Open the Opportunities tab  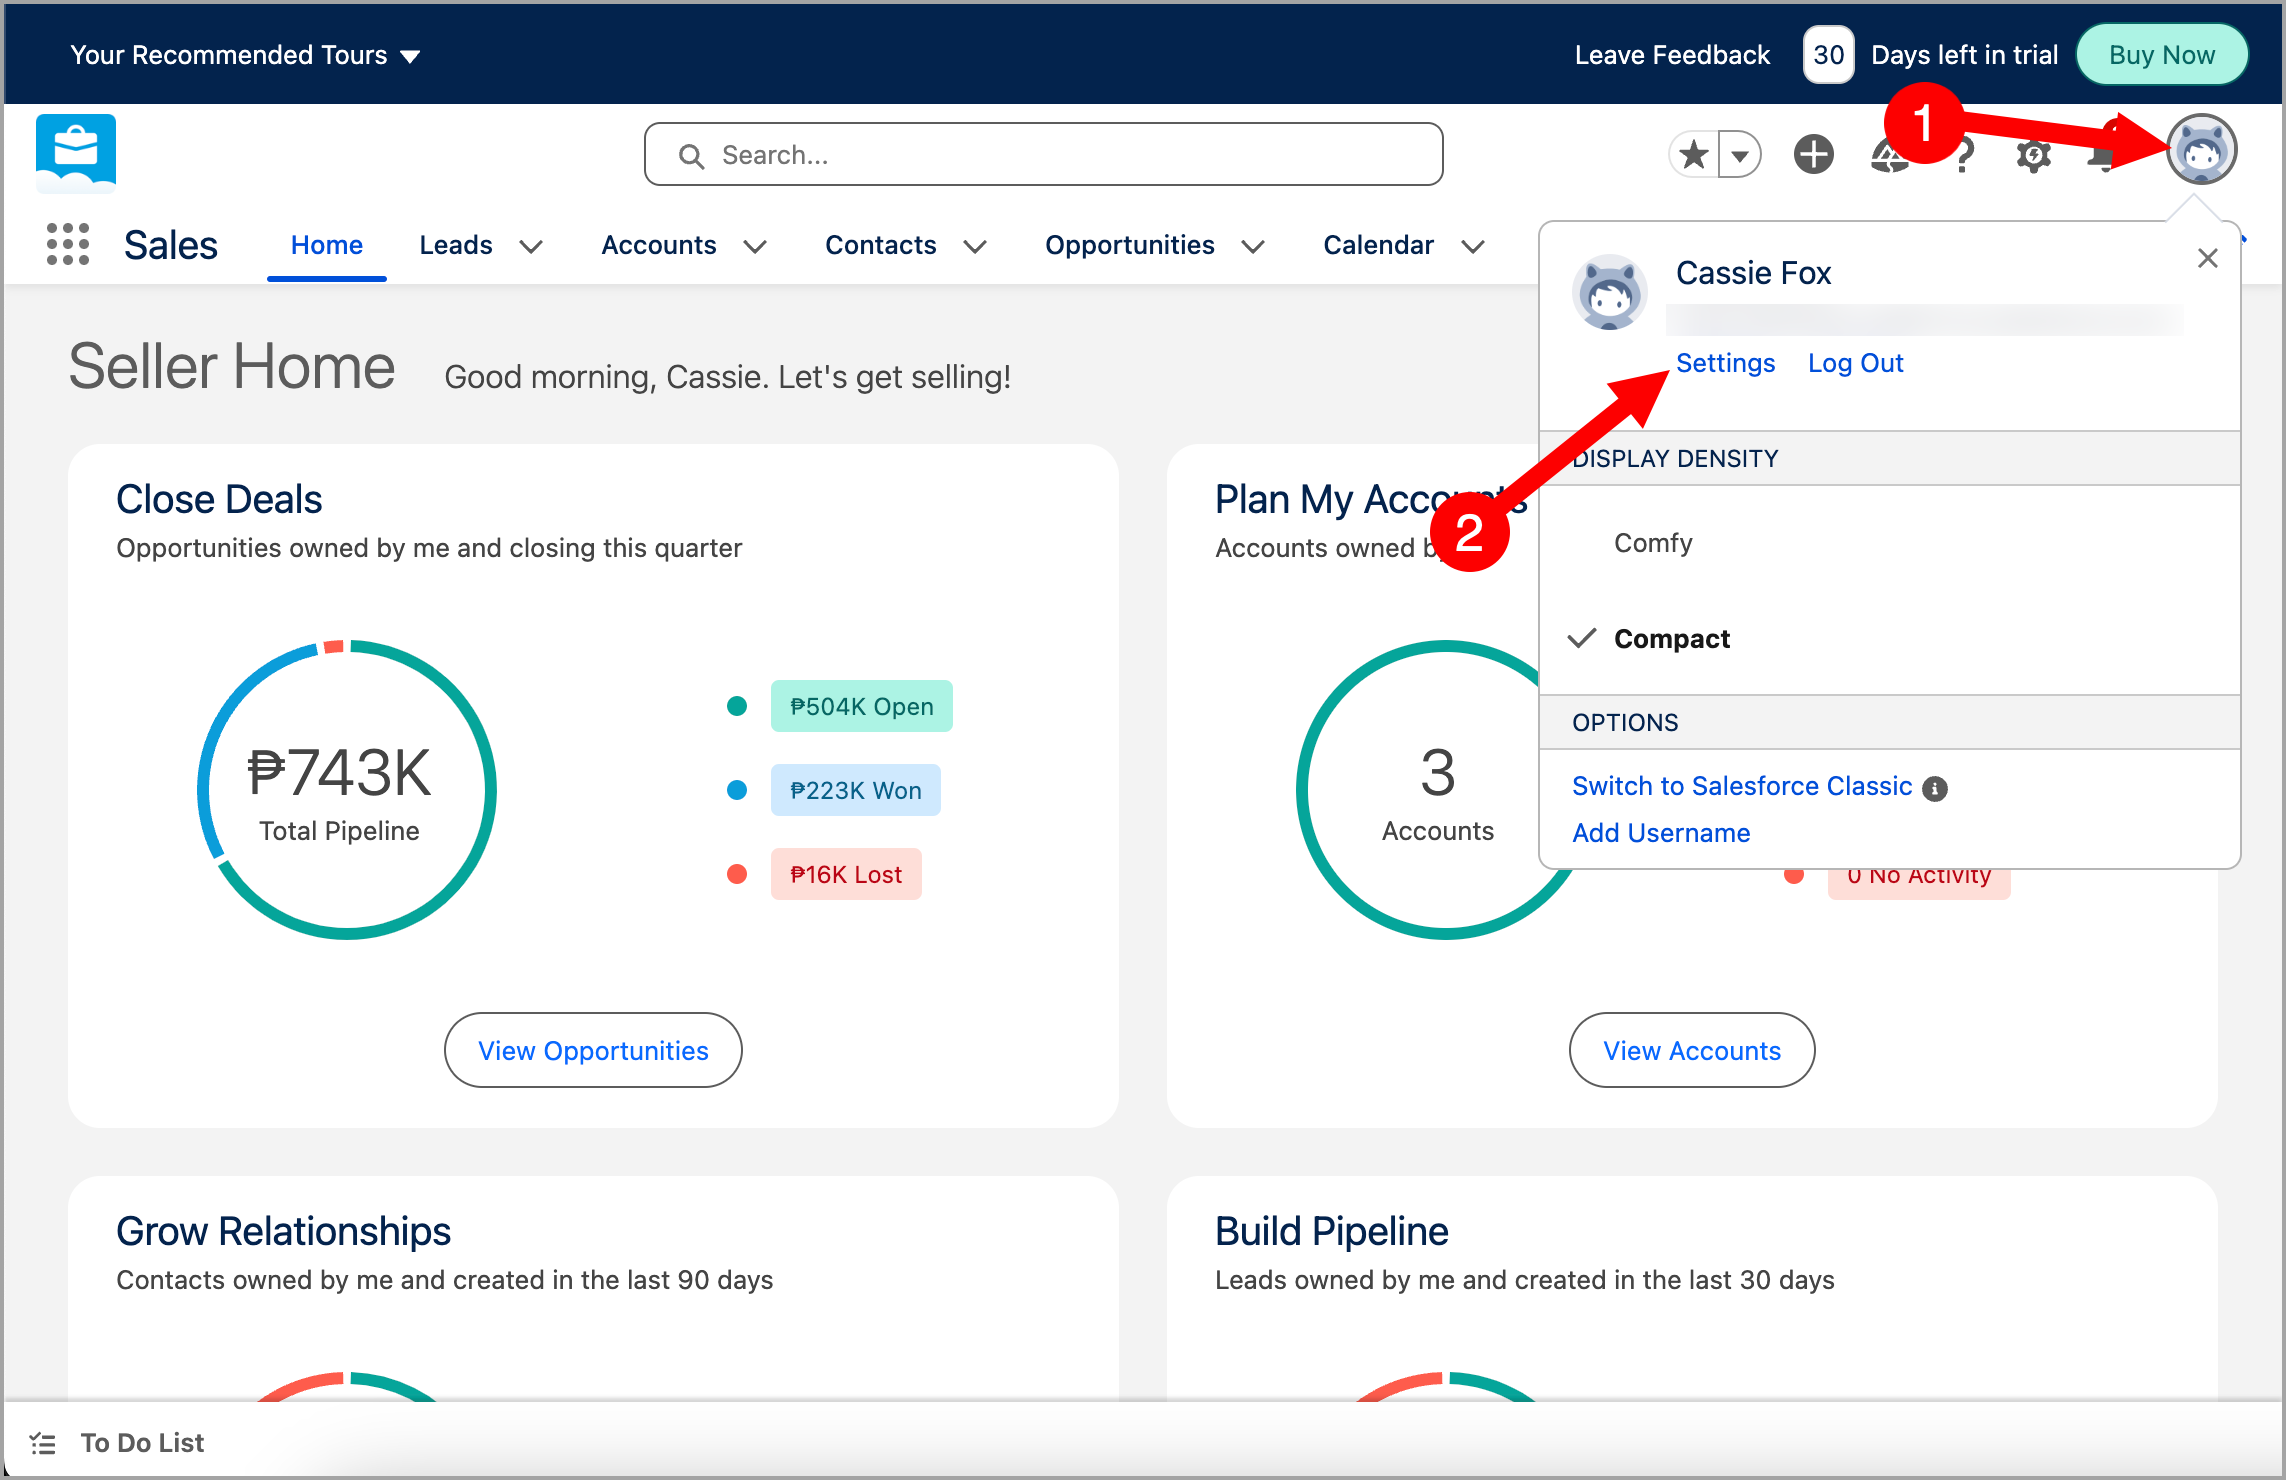(1130, 245)
